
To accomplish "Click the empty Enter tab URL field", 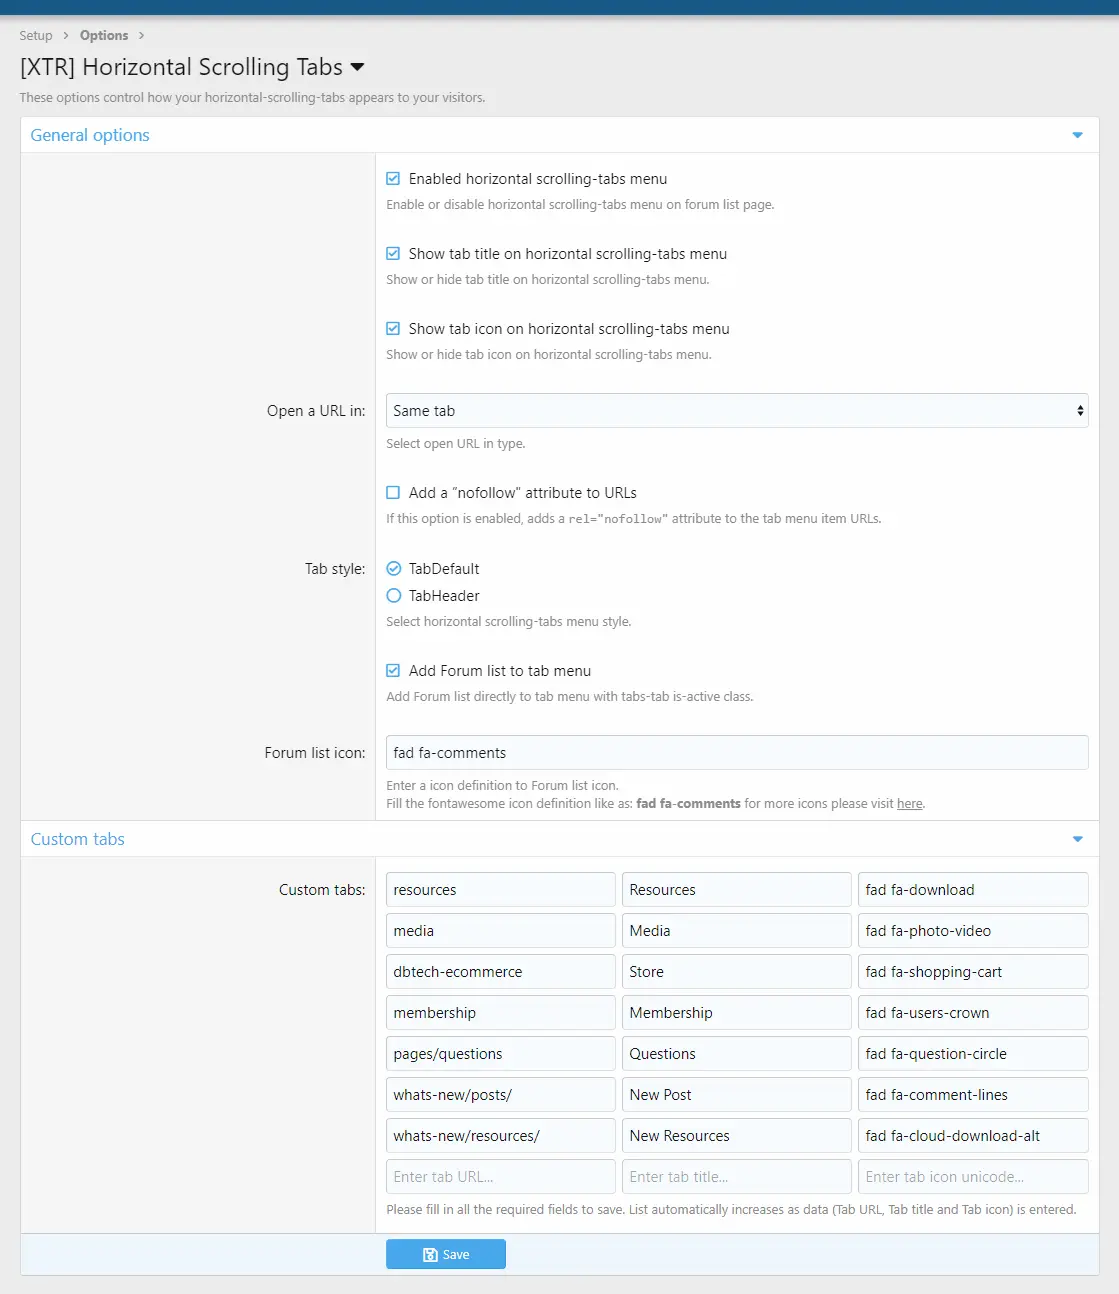I will coord(500,1177).
